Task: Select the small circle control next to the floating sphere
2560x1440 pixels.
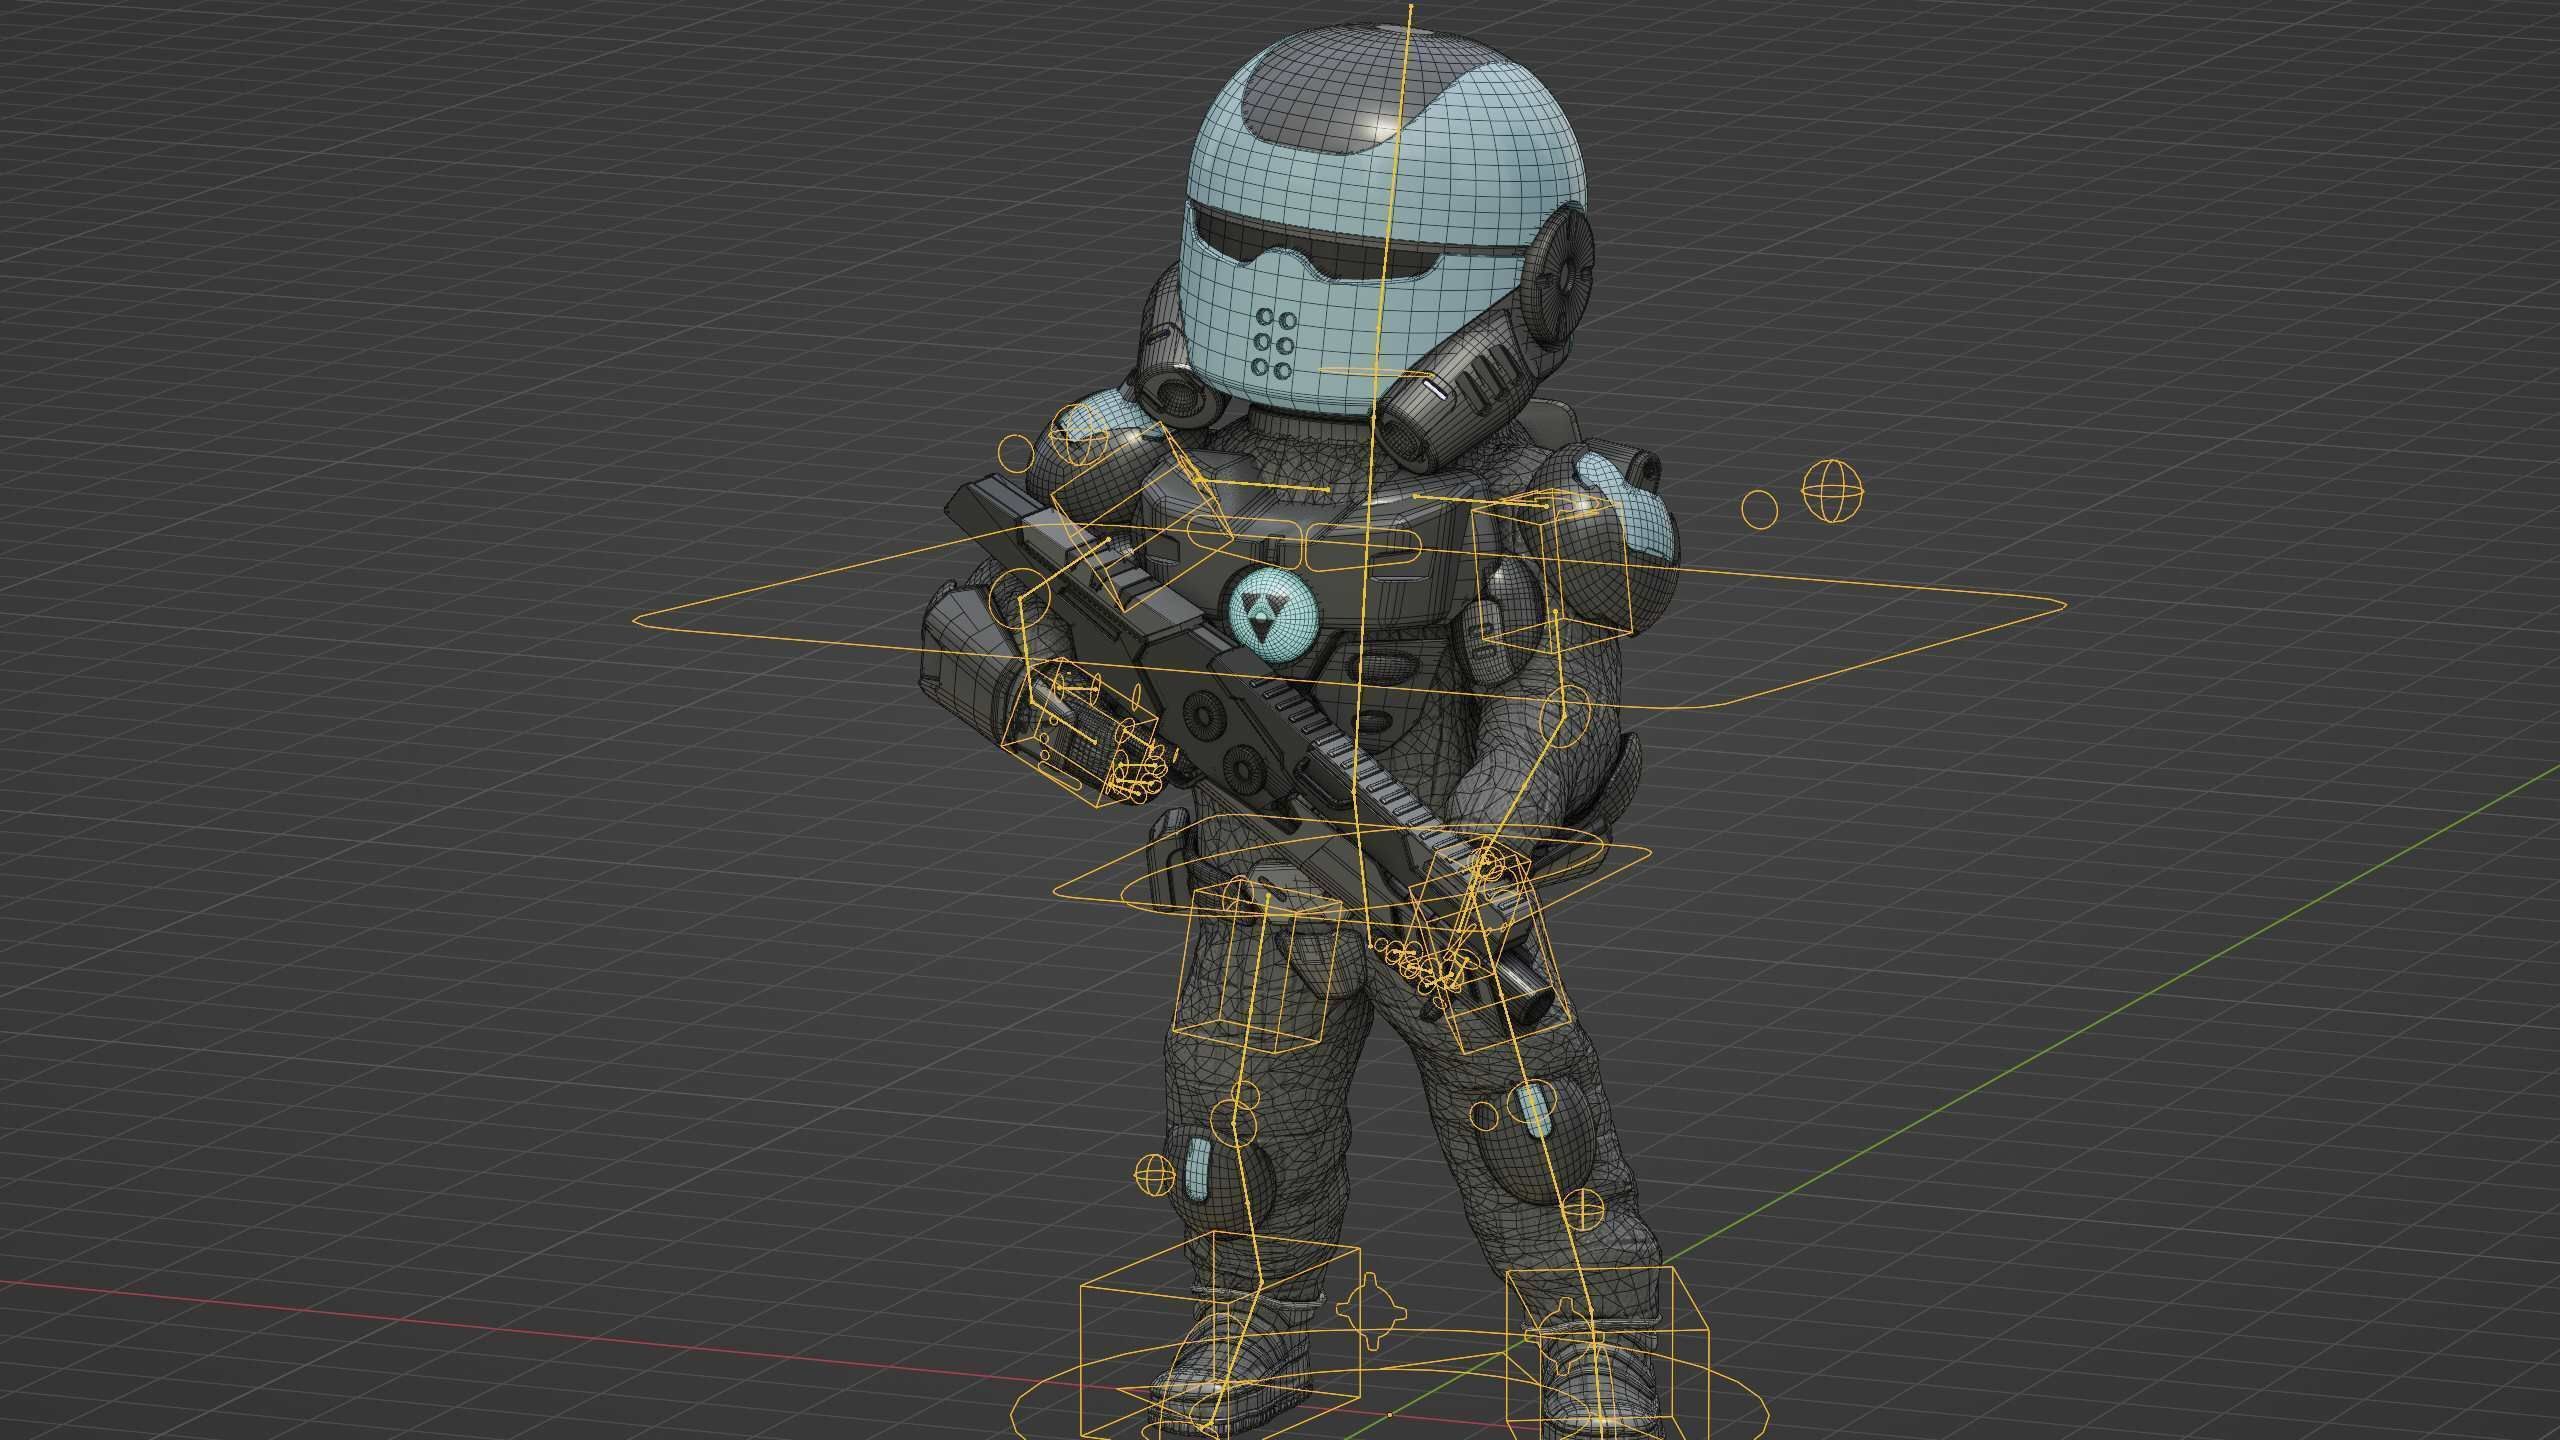Action: point(1760,509)
